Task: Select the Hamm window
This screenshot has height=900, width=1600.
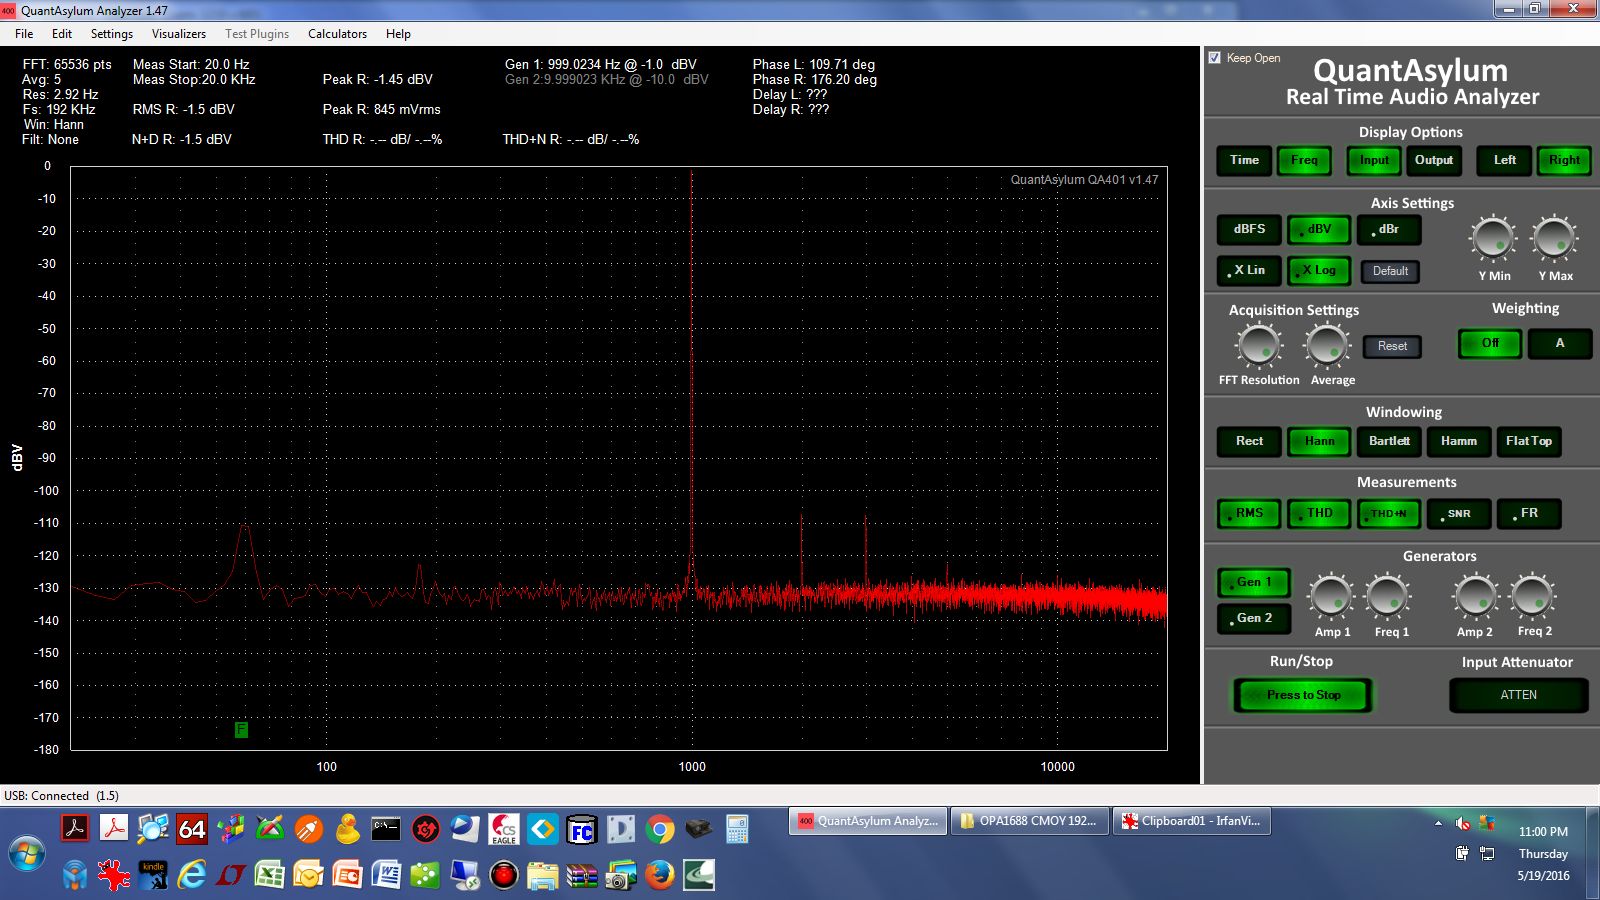Action: (1458, 441)
